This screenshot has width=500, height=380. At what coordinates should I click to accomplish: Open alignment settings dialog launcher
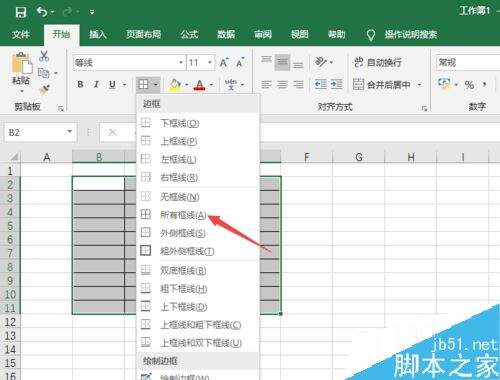tap(424, 108)
